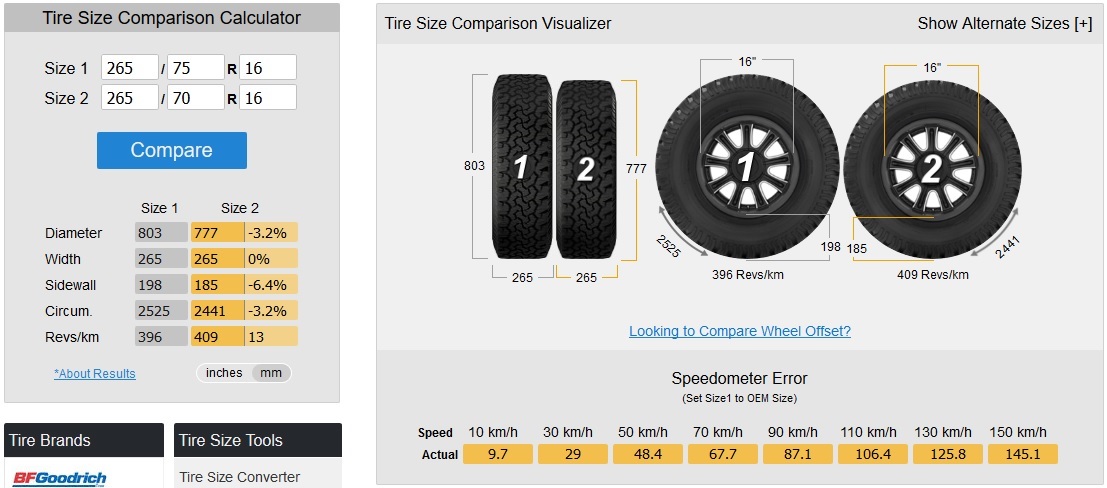
Task: Focus Size 2 aspect ratio field 70
Action: click(196, 97)
